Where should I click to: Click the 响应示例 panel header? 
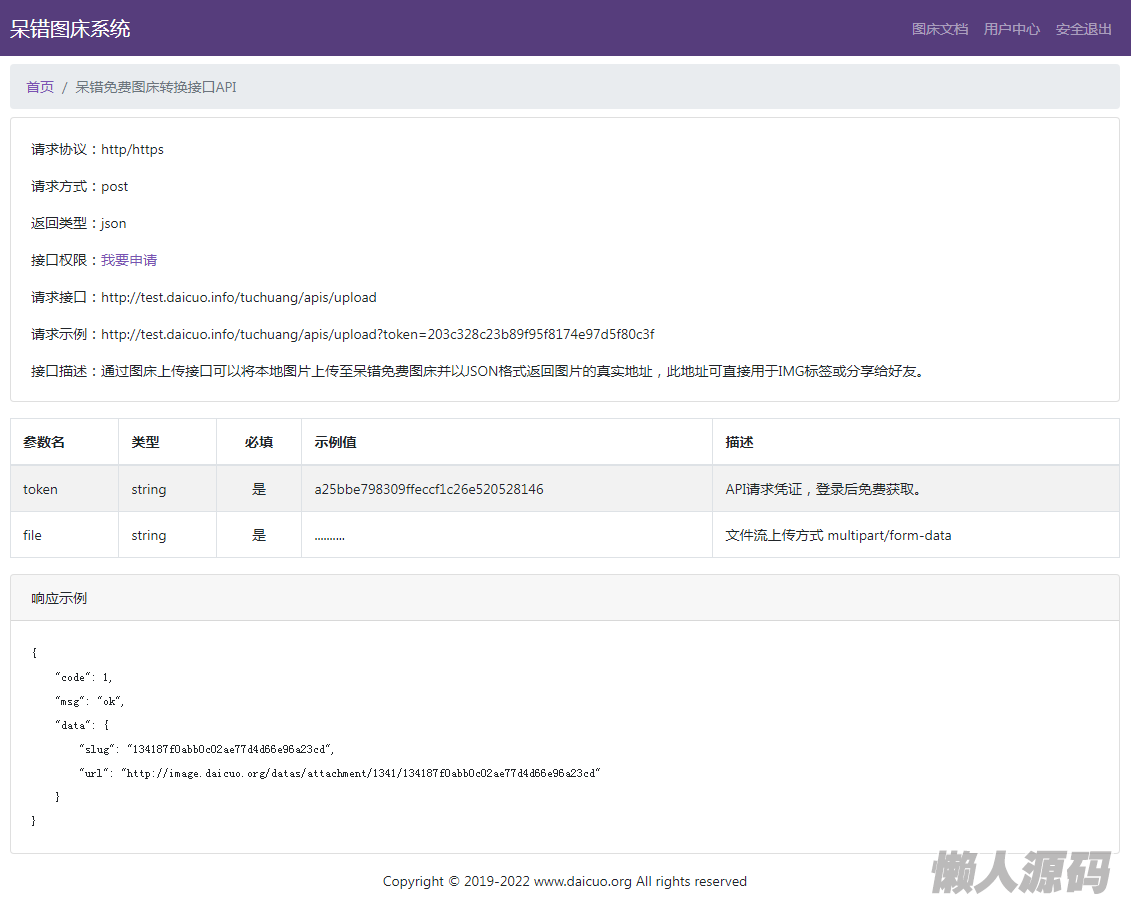point(59,598)
